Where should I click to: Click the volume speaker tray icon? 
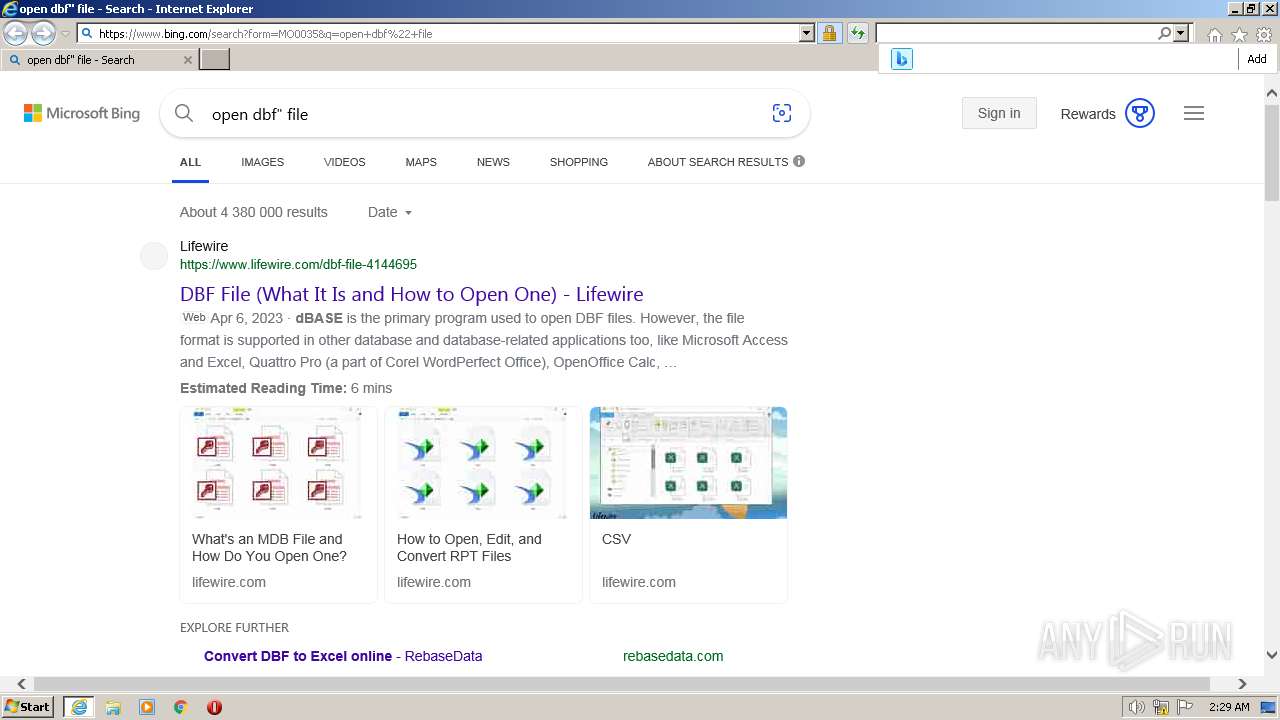(1137, 707)
